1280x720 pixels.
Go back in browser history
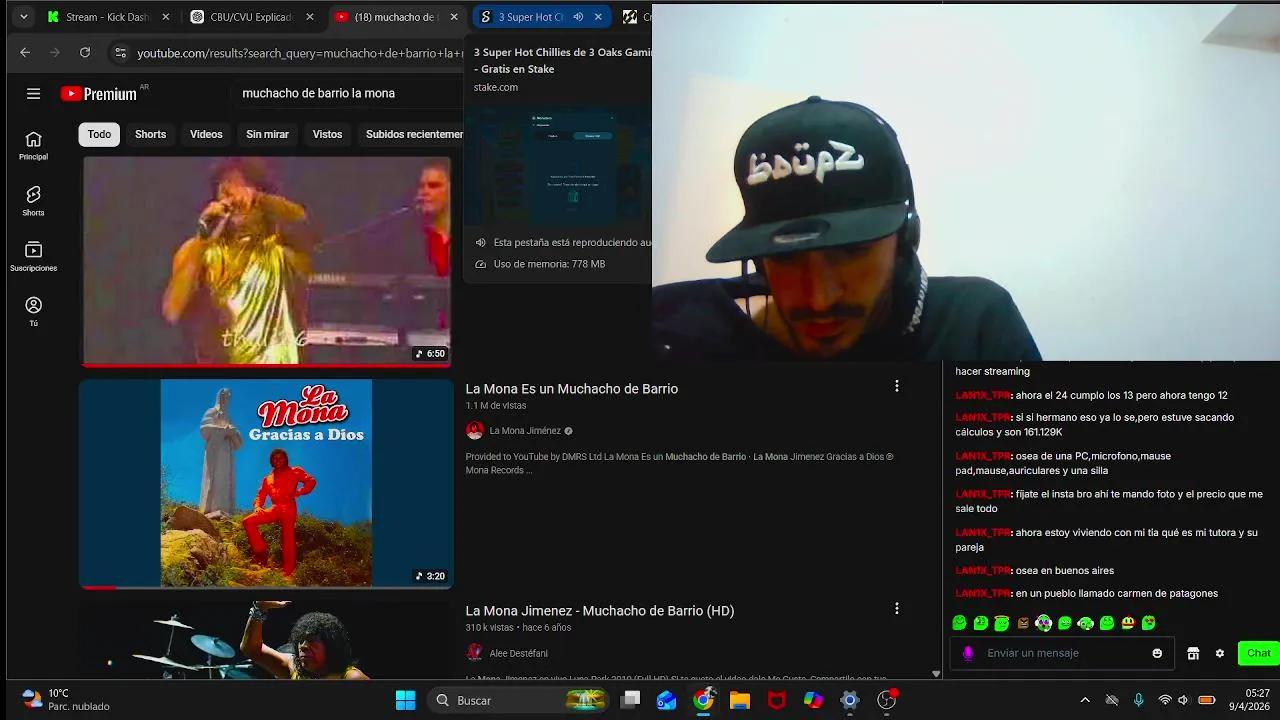[x=25, y=53]
